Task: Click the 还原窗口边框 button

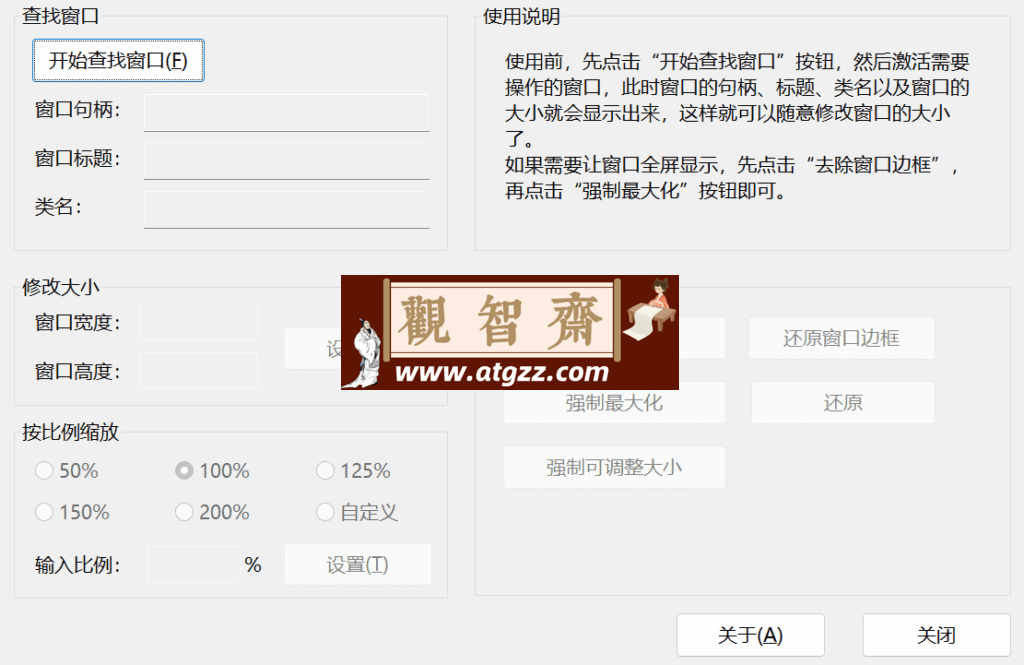Action: (842, 338)
